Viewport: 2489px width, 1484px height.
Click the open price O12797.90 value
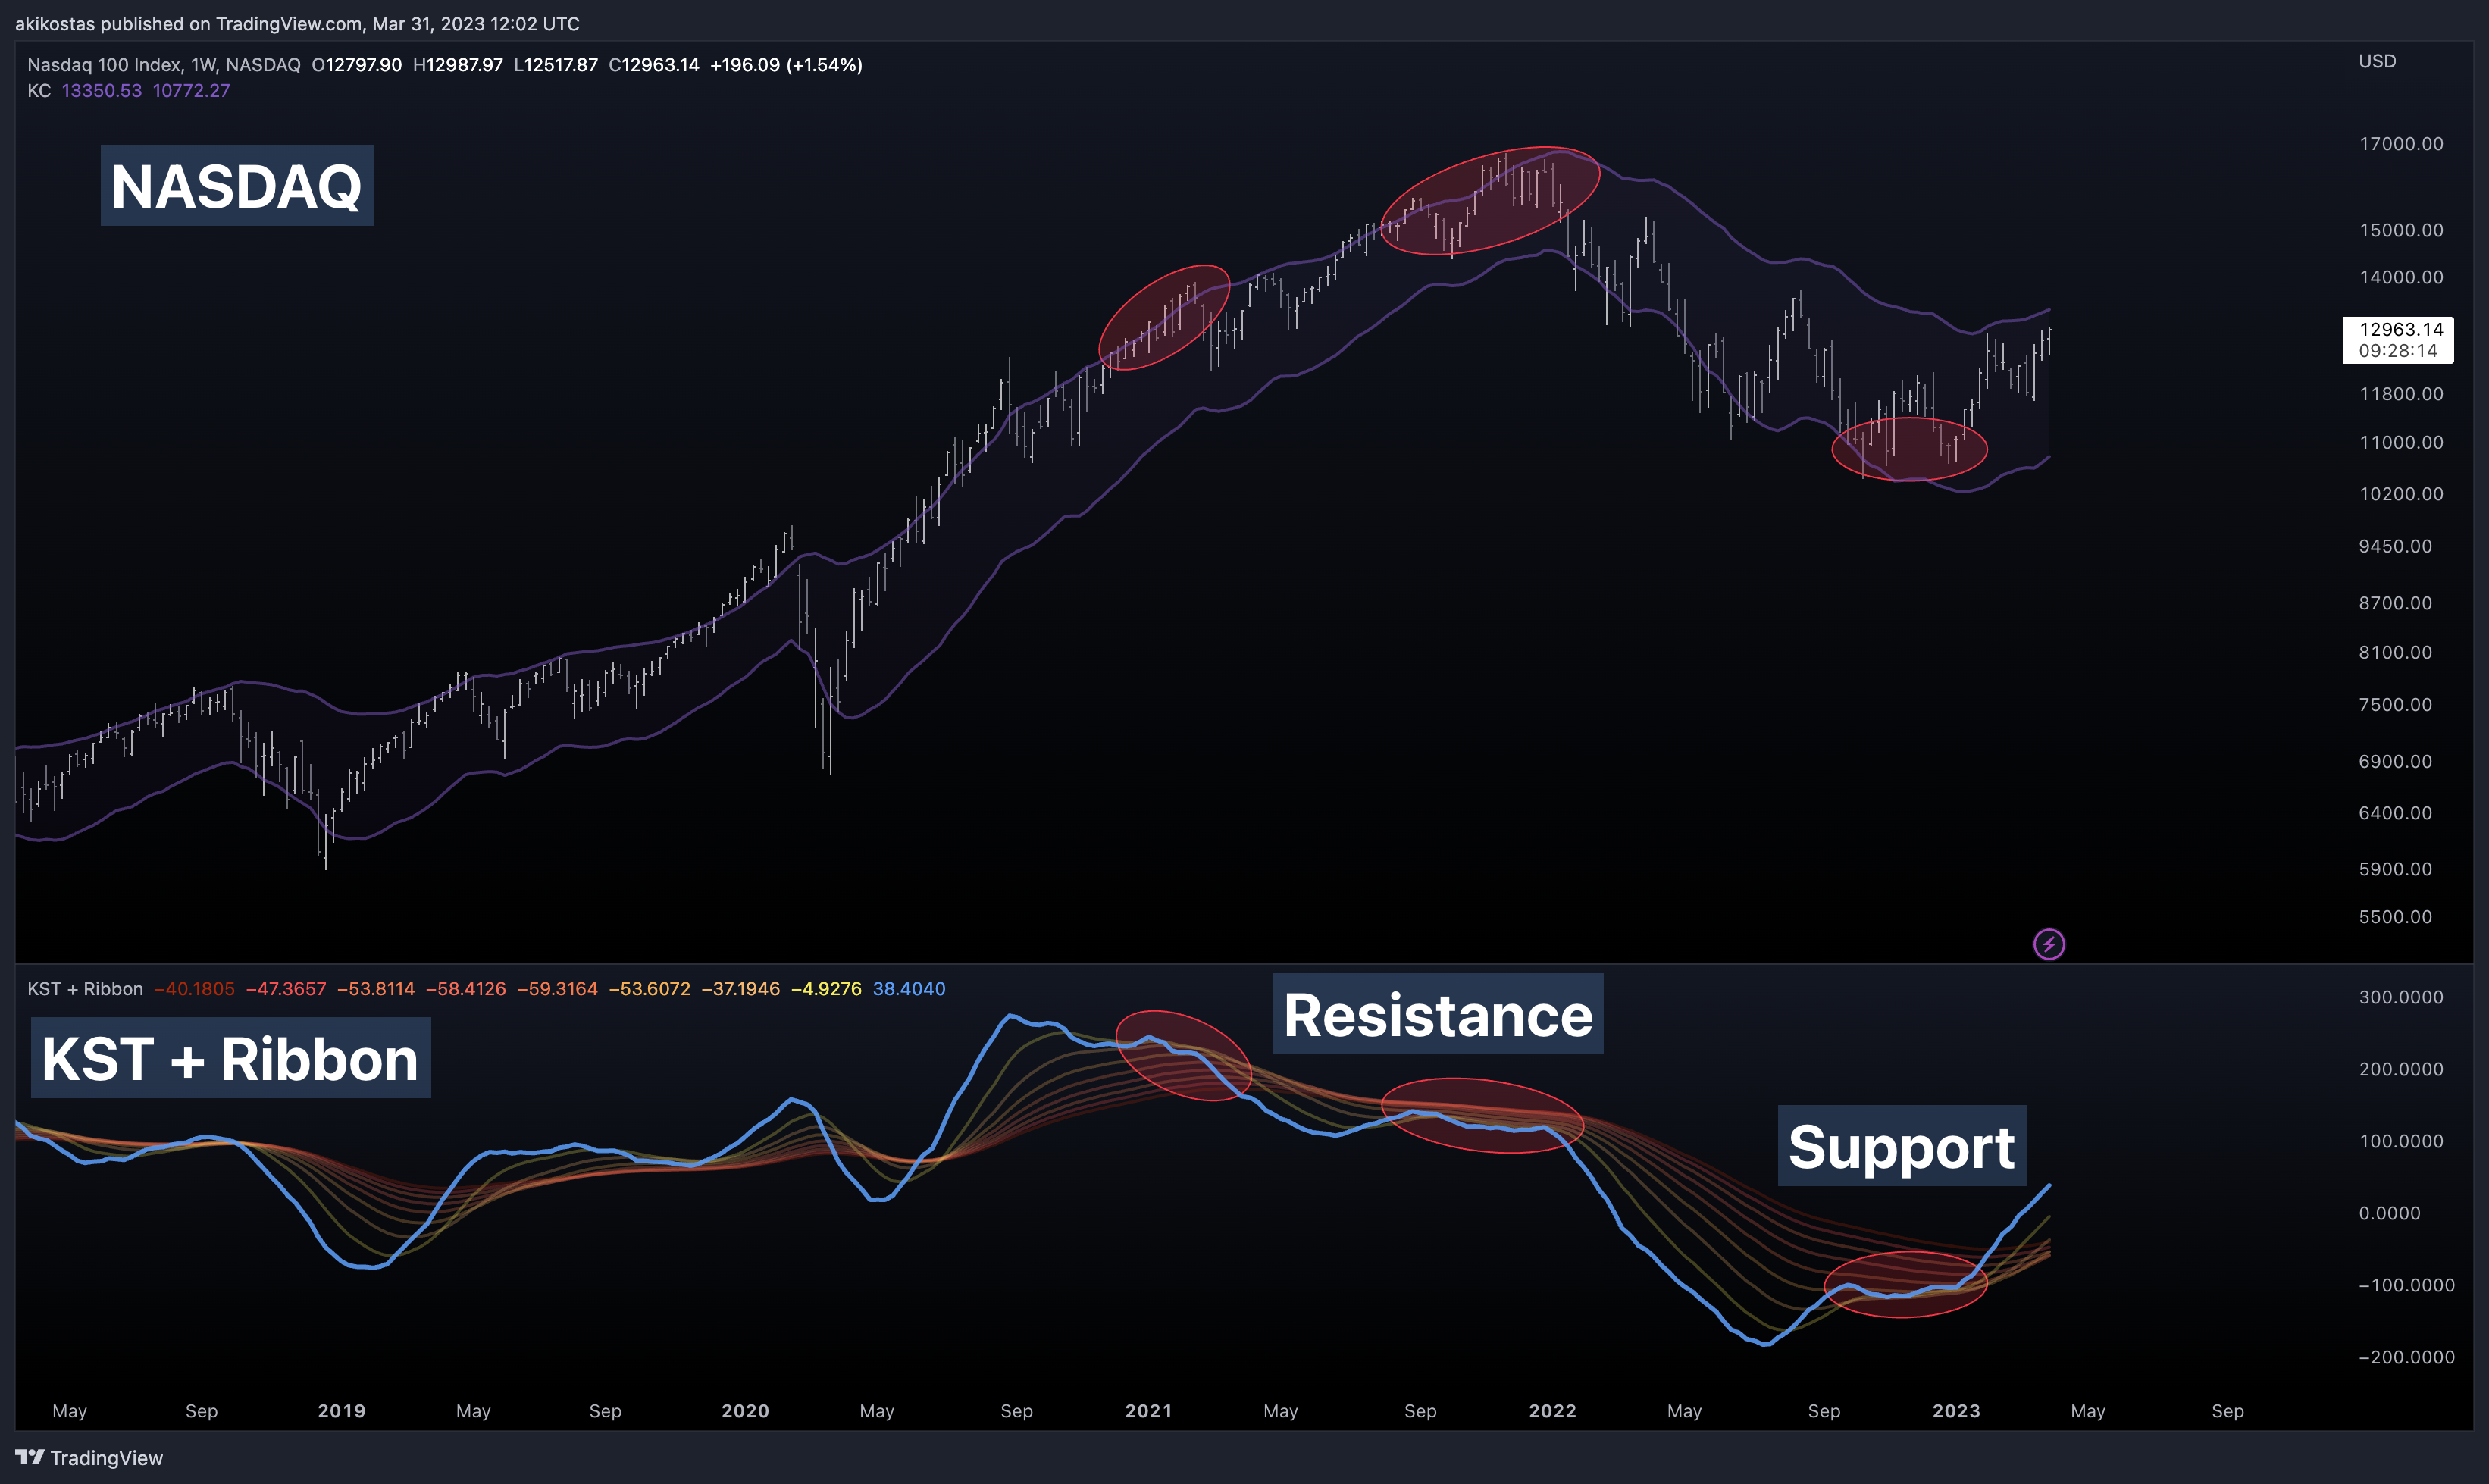click(357, 65)
